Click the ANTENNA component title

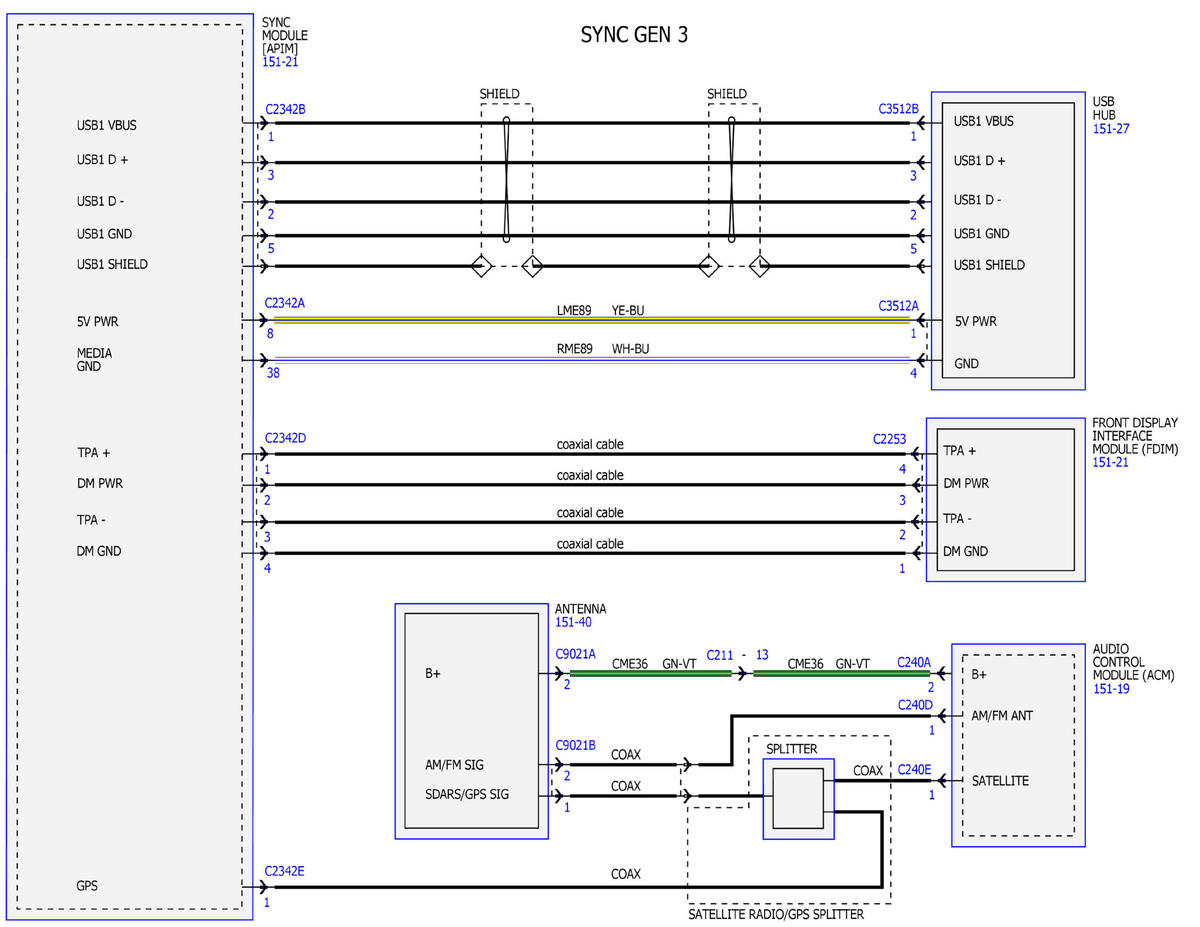pyautogui.click(x=580, y=609)
